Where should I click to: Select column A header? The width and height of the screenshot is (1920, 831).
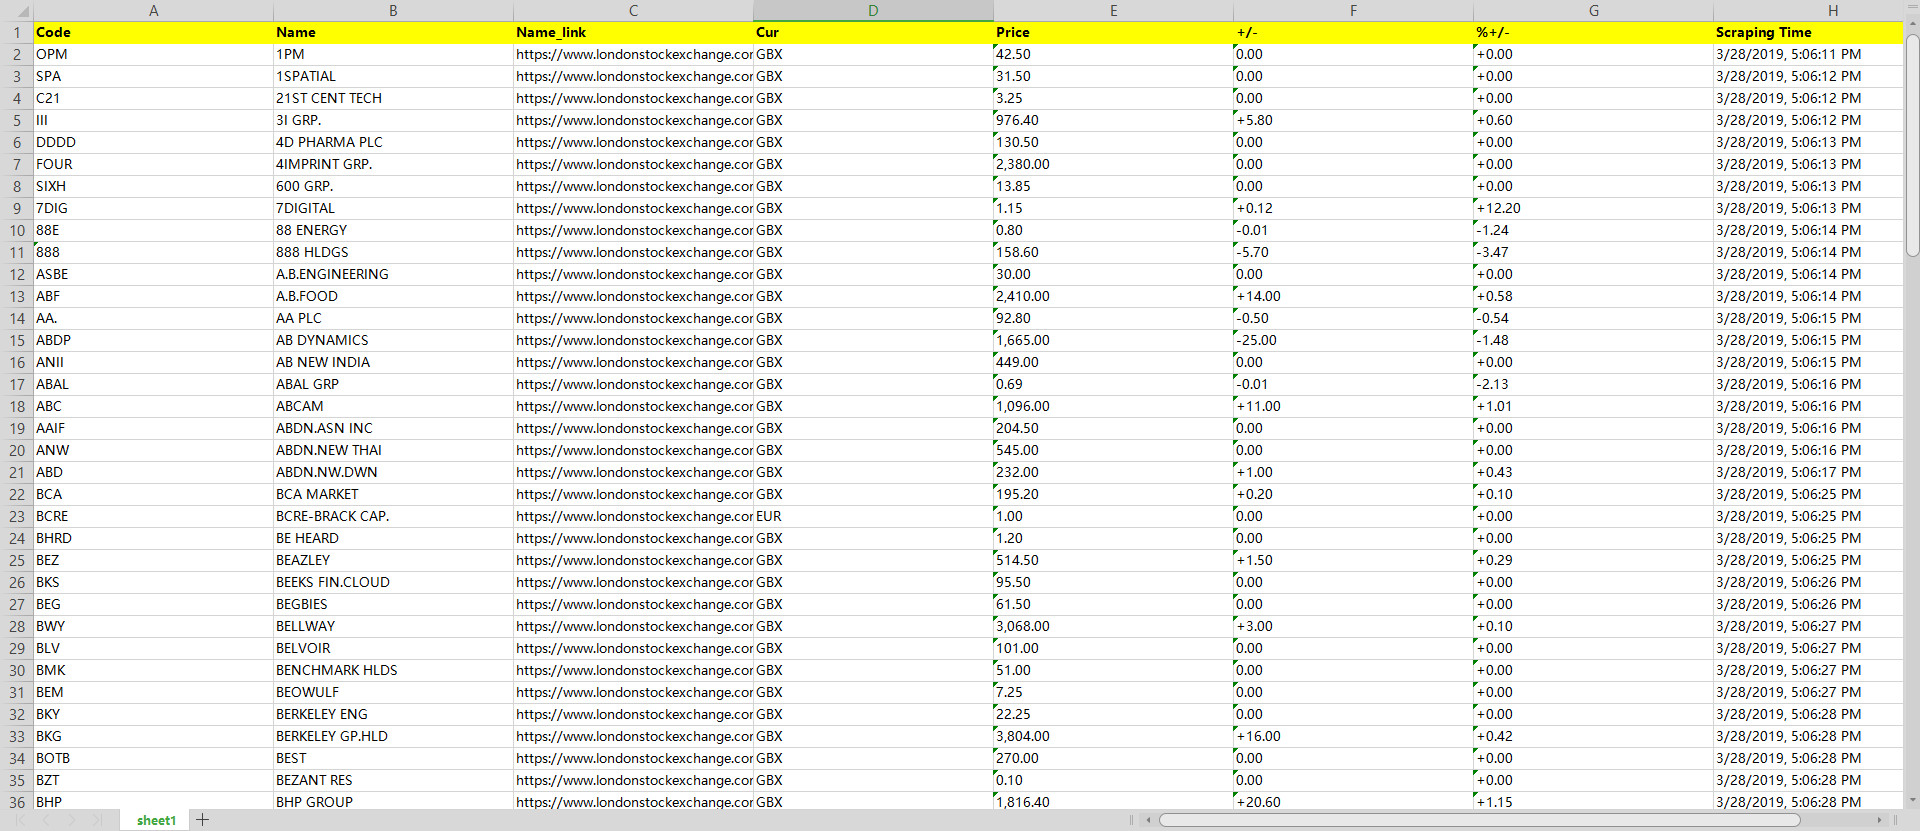click(x=153, y=11)
